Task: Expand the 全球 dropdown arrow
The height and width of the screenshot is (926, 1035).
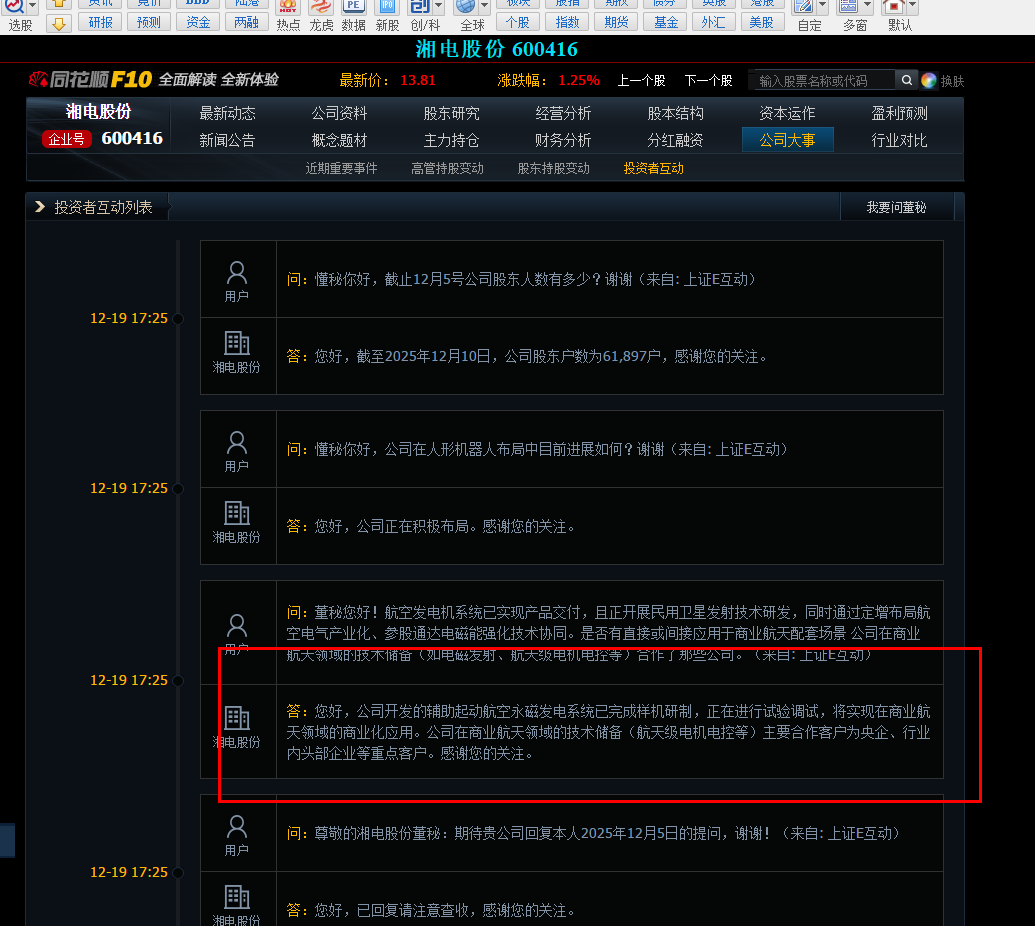Action: coord(484,7)
